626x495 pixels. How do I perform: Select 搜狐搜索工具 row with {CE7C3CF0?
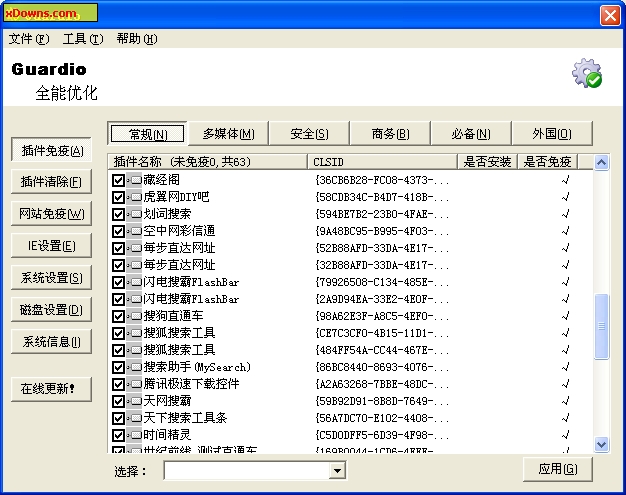pyautogui.click(x=351, y=333)
